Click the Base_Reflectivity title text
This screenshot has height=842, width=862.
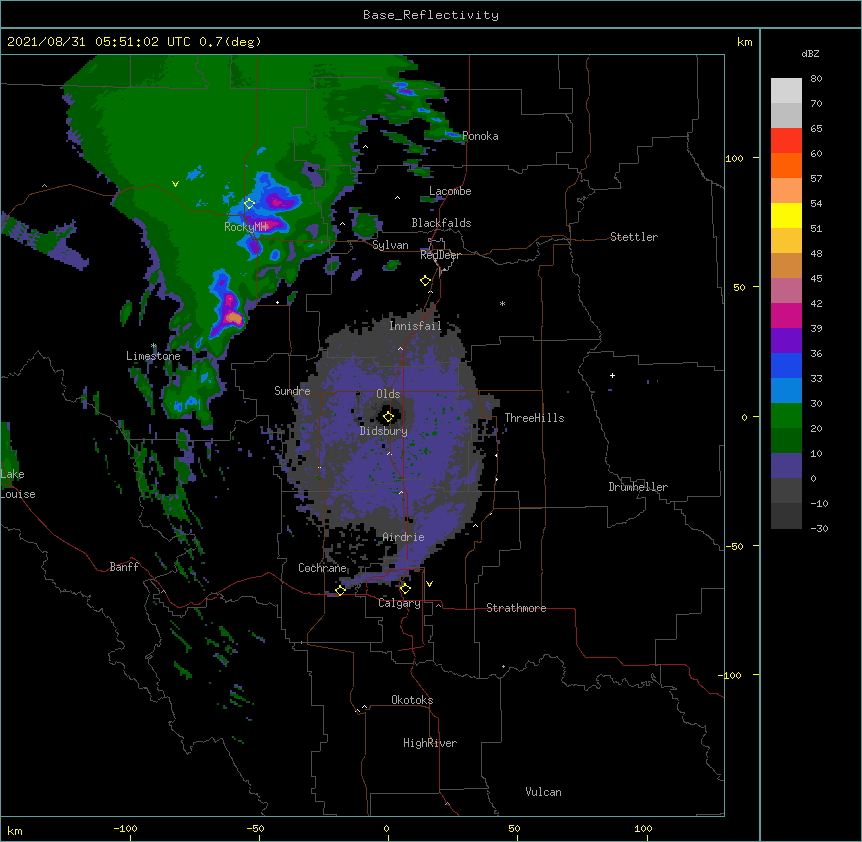tap(430, 15)
